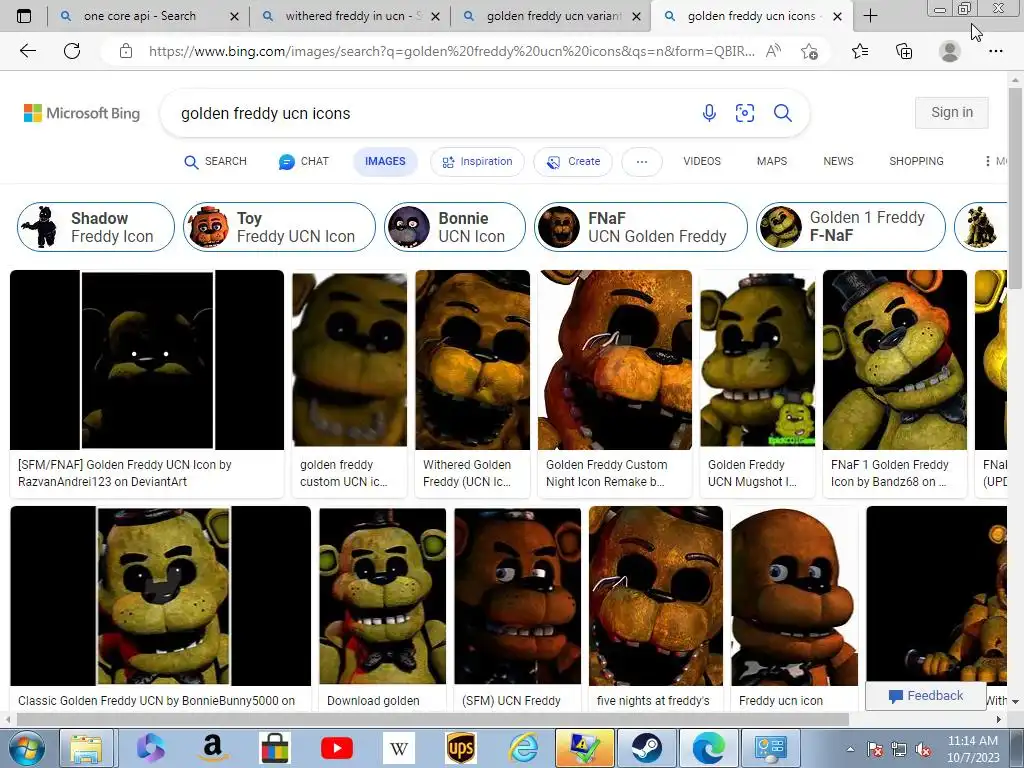Select 'FNaF UCN Golden Freddy' chip

click(641, 227)
